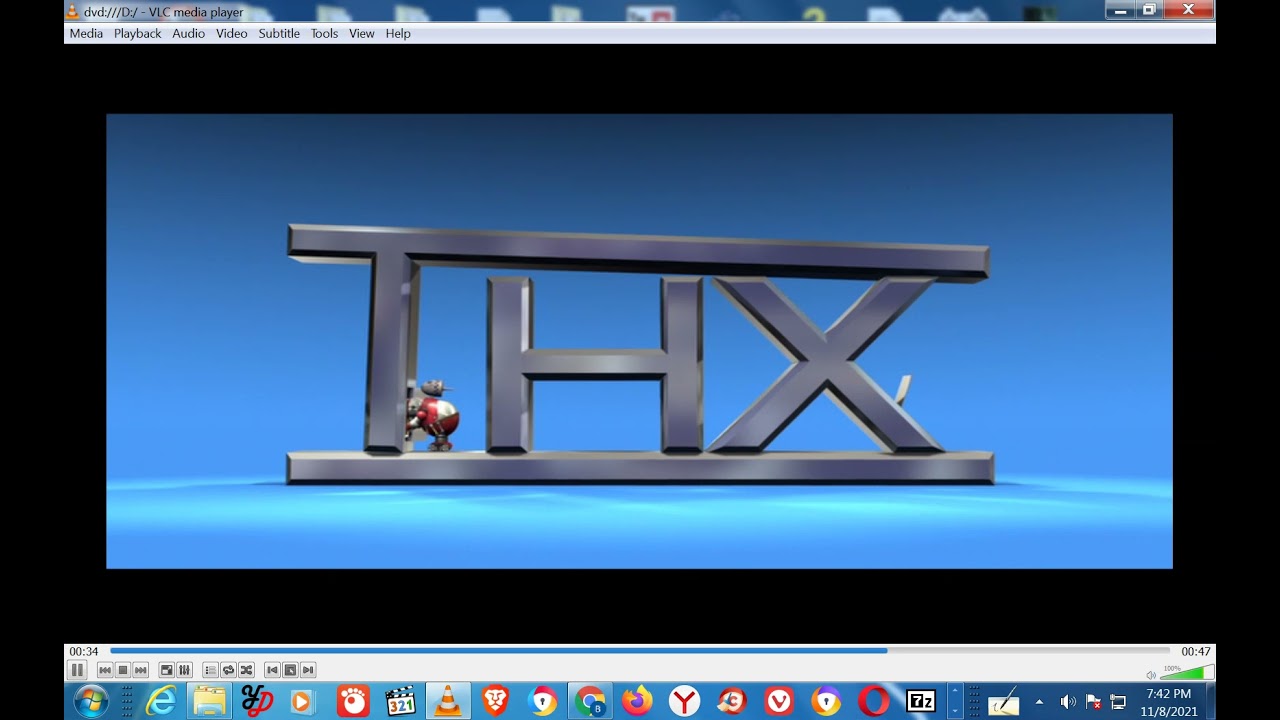Viewport: 1280px width, 720px height.
Task: Open the YD app on taskbar
Action: tap(257, 701)
